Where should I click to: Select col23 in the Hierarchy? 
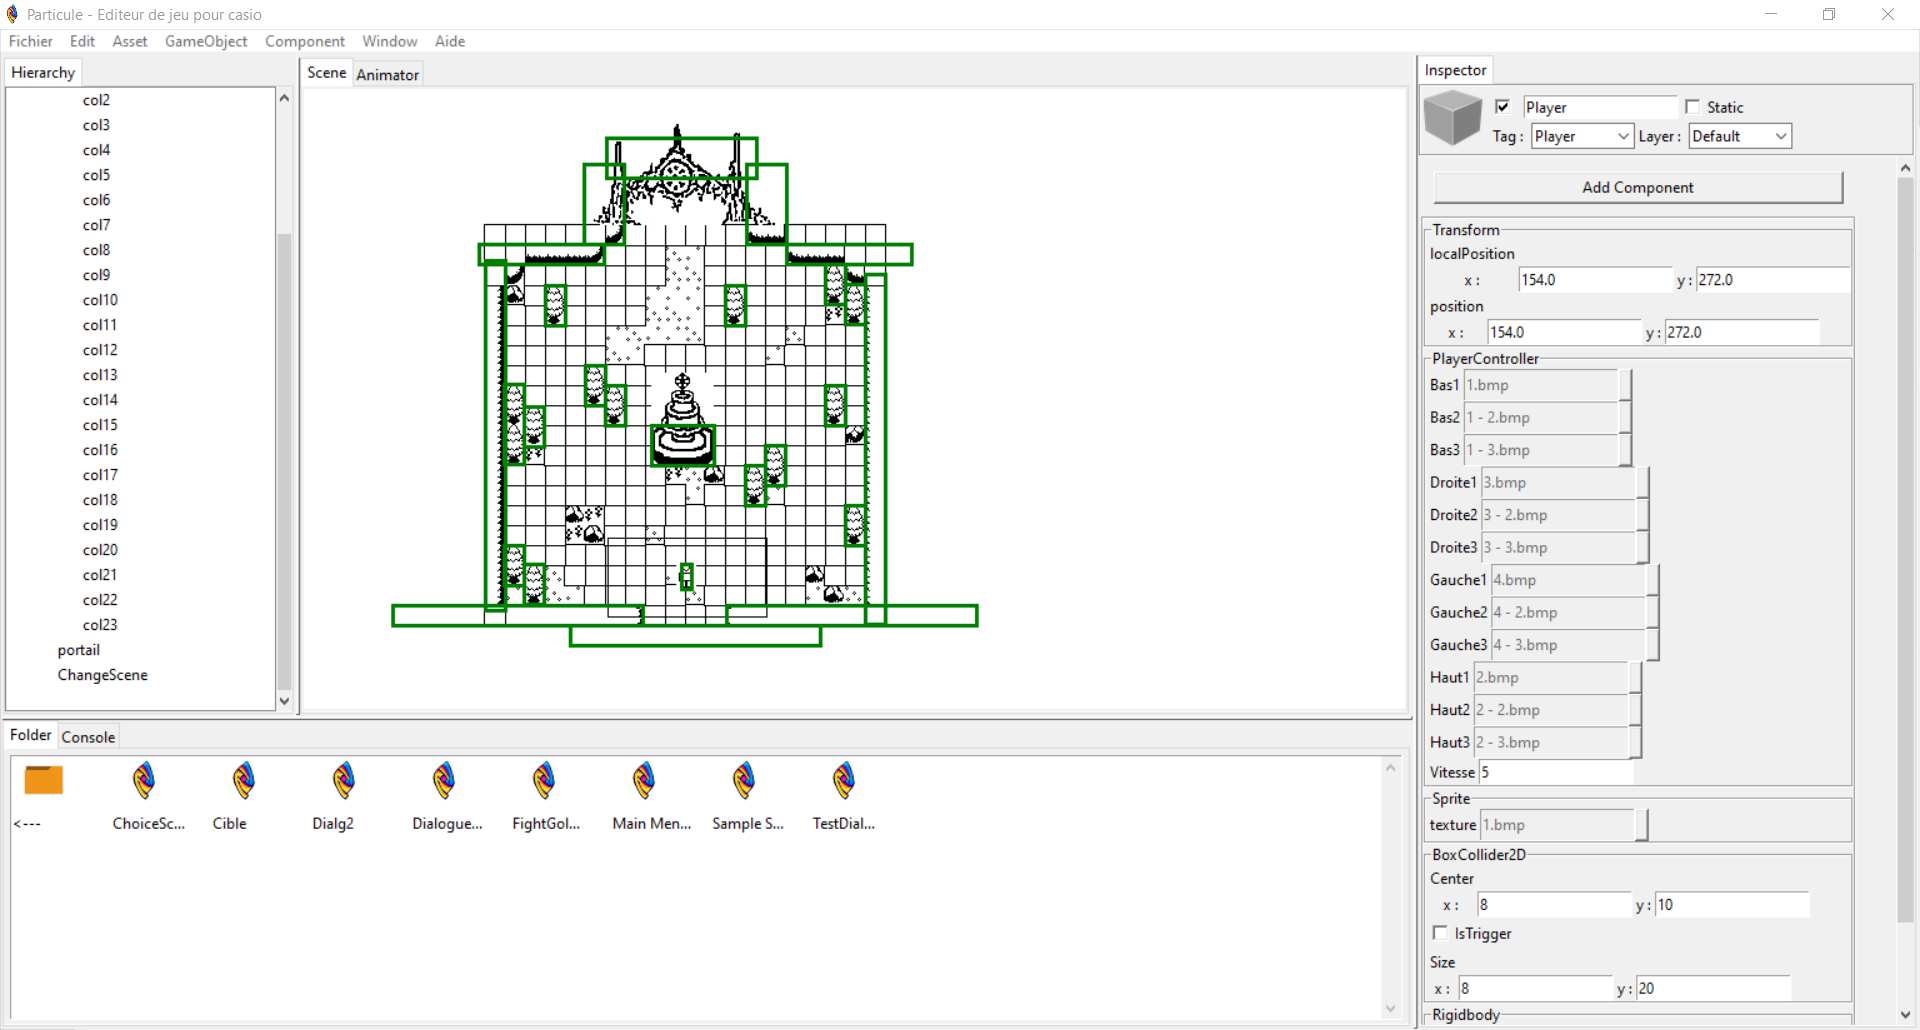pyautogui.click(x=100, y=625)
